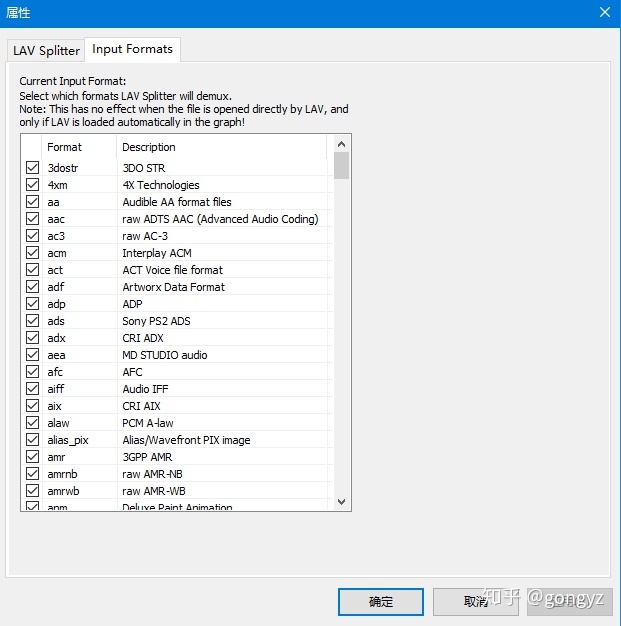This screenshot has width=621, height=626.
Task: Click the 确定 confirm button
Action: (x=381, y=601)
